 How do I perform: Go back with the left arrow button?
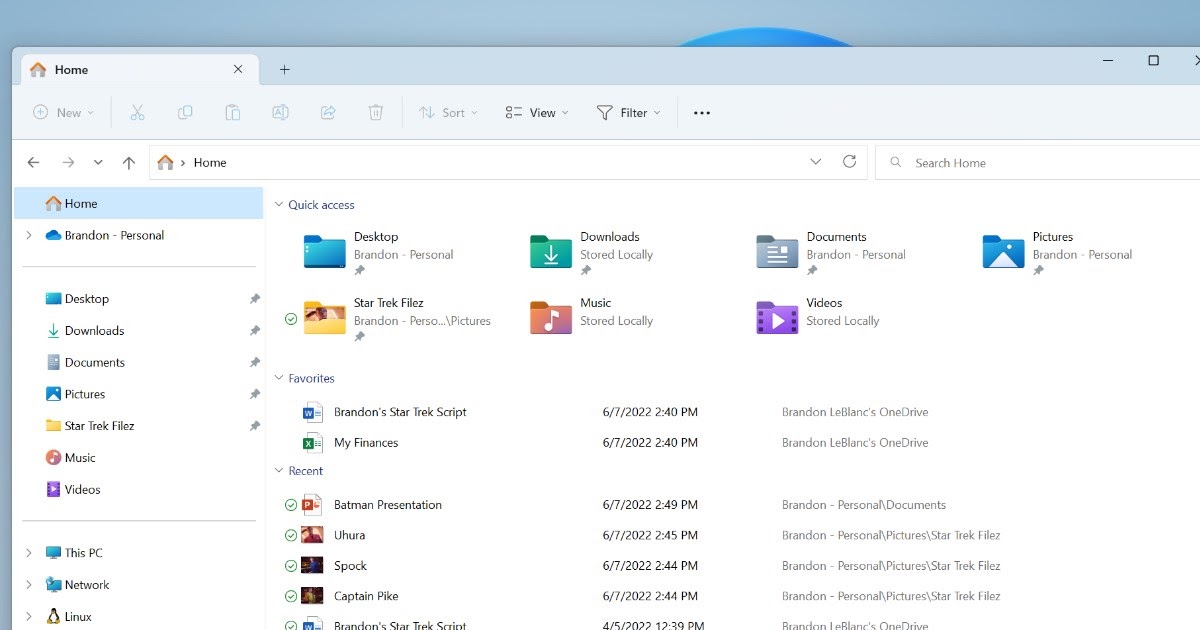pyautogui.click(x=33, y=162)
